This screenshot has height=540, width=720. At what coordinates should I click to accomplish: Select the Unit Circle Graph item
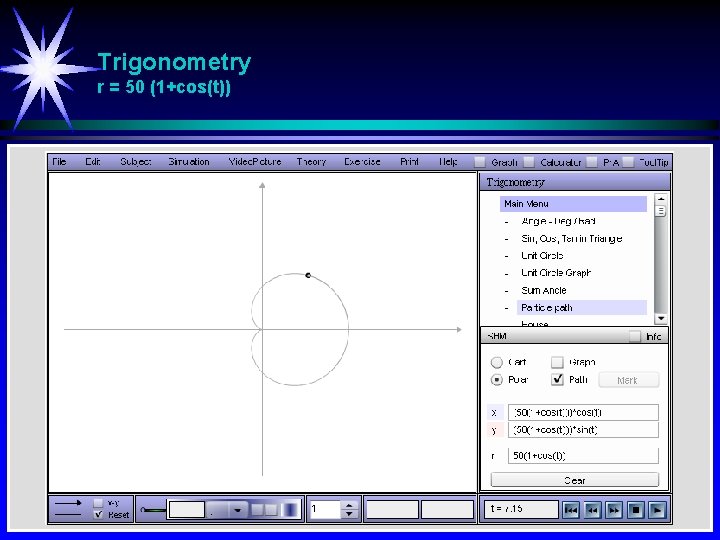pos(556,273)
